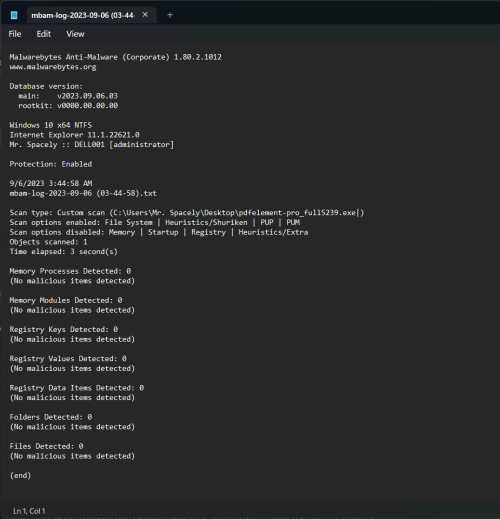Click the Ln 1, Col 1 status indicator

[29, 511]
